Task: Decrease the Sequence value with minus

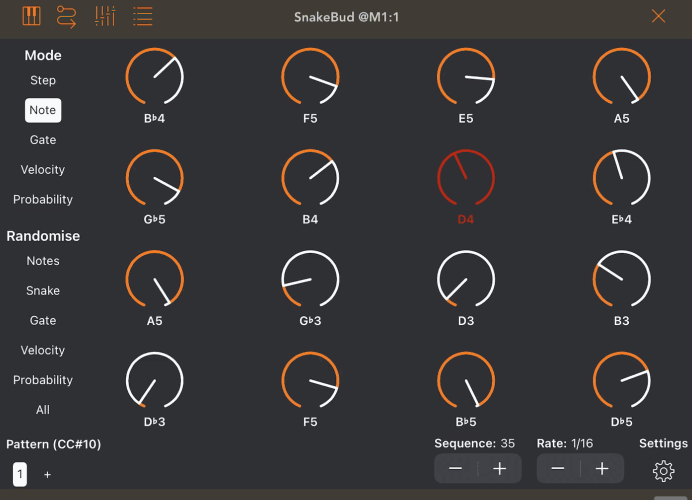Action: pyautogui.click(x=456, y=469)
